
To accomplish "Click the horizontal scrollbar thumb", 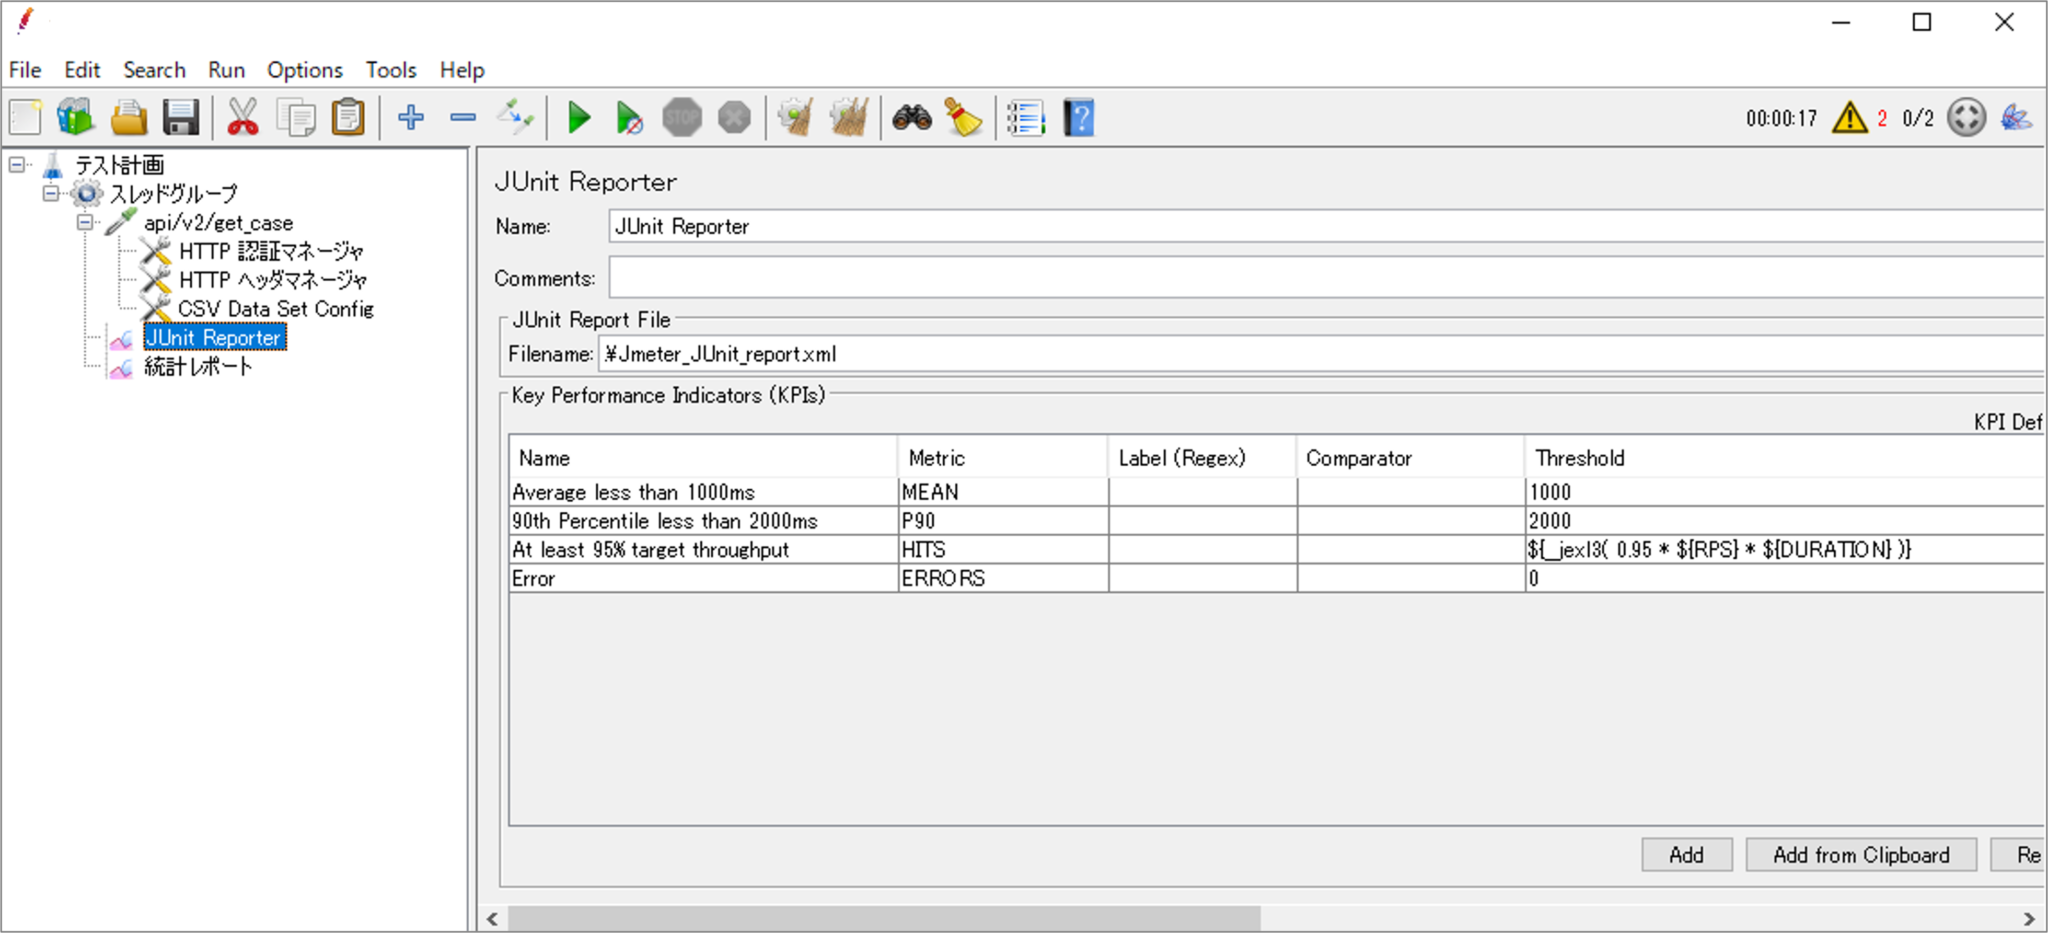I will 883,918.
